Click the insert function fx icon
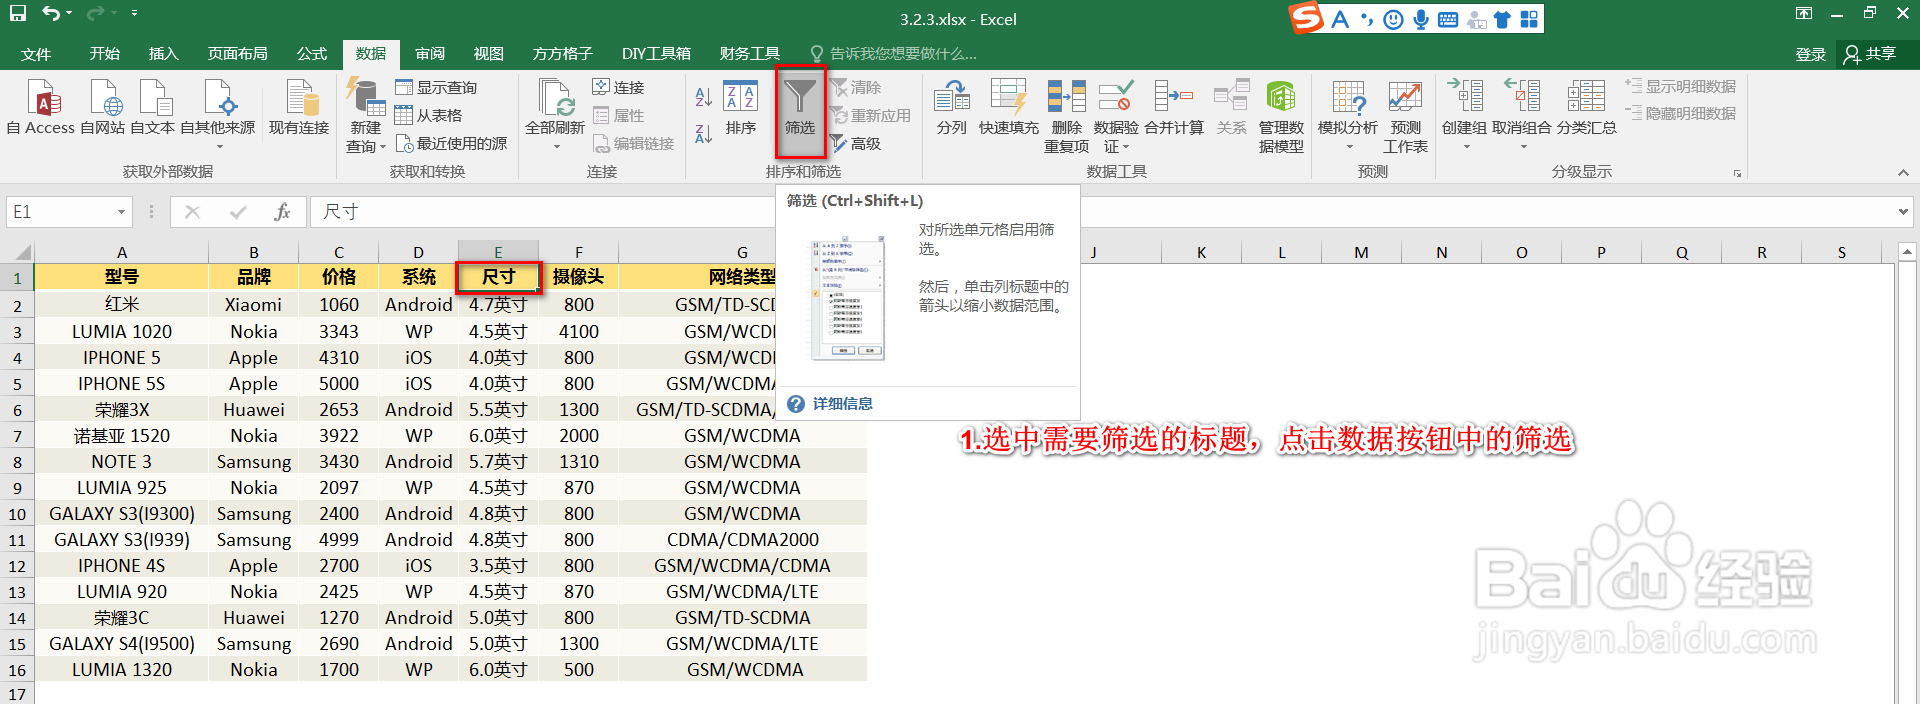Viewport: 1920px width, 704px height. [282, 212]
